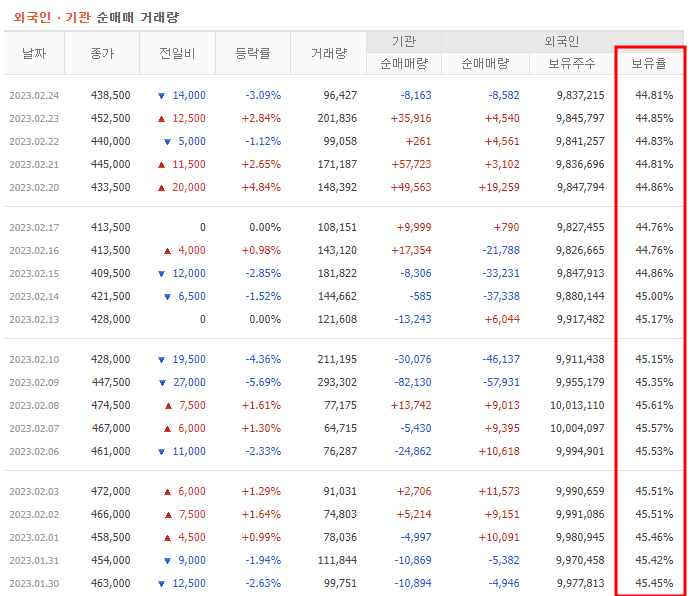
Task: Click the change rate -3.09%
Action: coord(263,95)
